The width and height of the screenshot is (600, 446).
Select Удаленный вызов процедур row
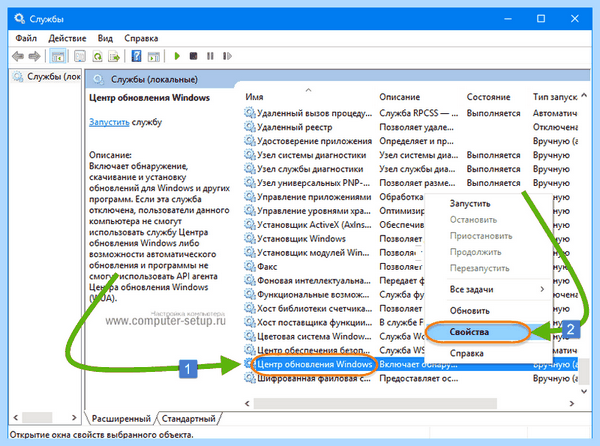pyautogui.click(x=411, y=113)
